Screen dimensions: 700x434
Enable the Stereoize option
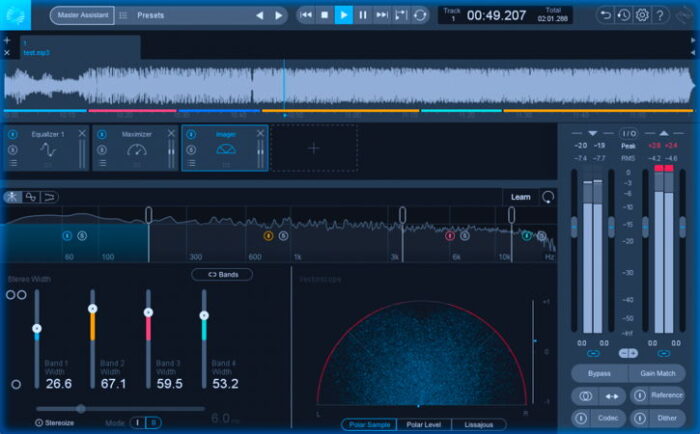(39, 423)
